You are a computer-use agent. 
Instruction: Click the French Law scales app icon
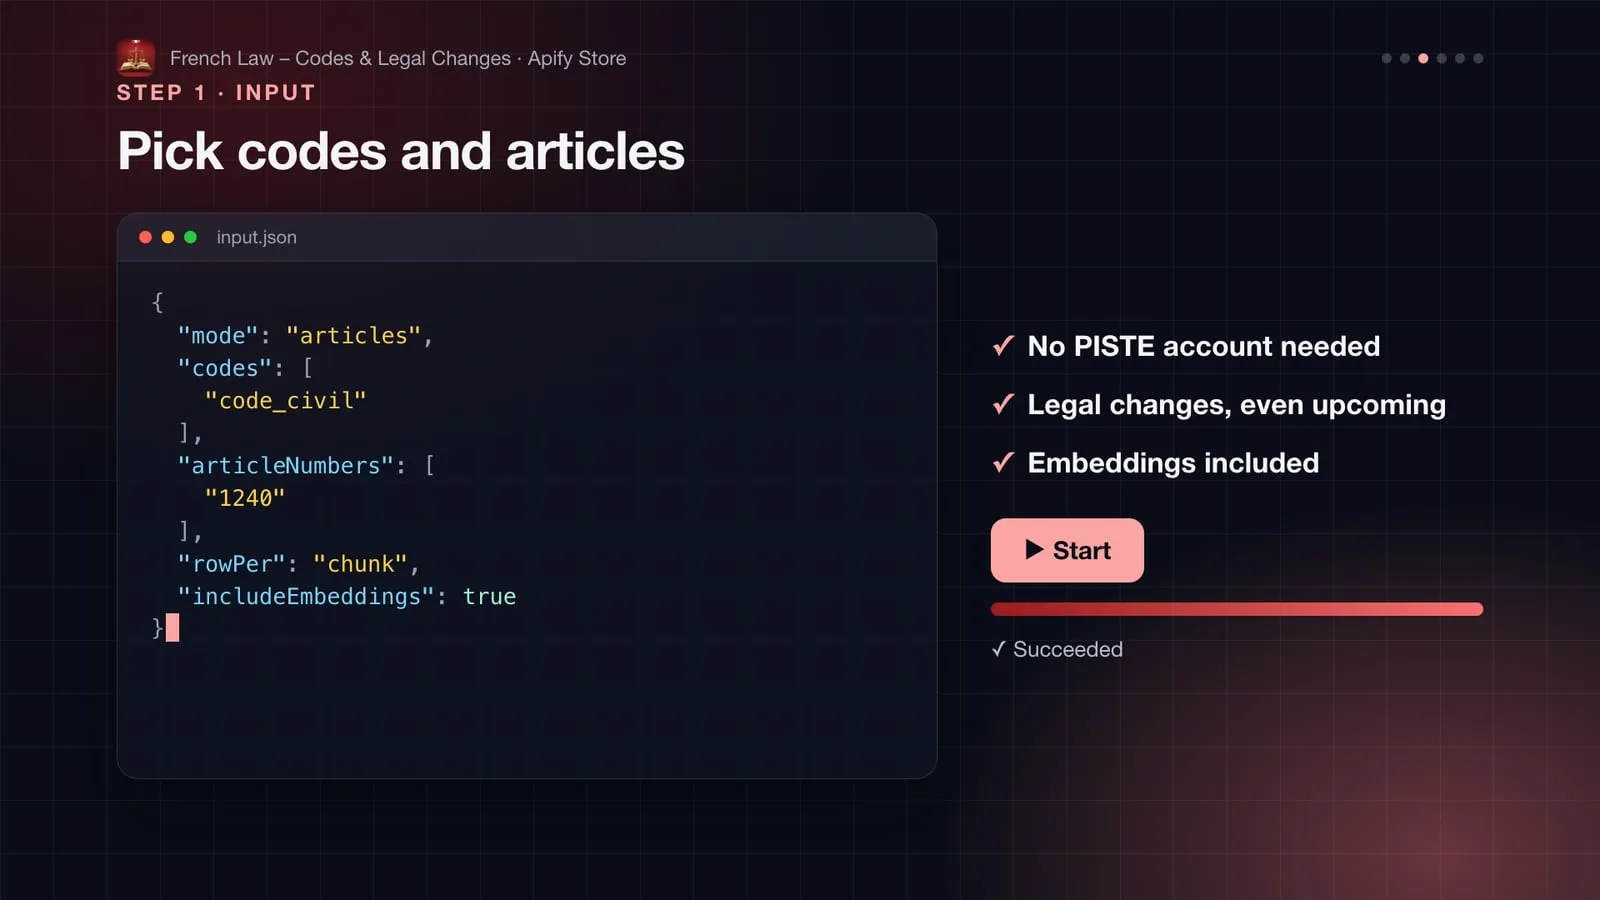135,58
